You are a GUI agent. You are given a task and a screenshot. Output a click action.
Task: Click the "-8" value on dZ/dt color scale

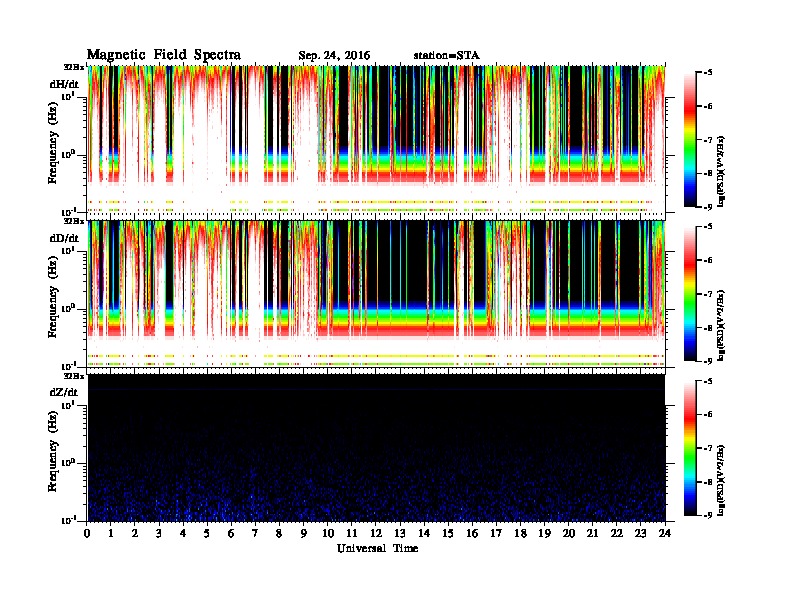pyautogui.click(x=708, y=482)
